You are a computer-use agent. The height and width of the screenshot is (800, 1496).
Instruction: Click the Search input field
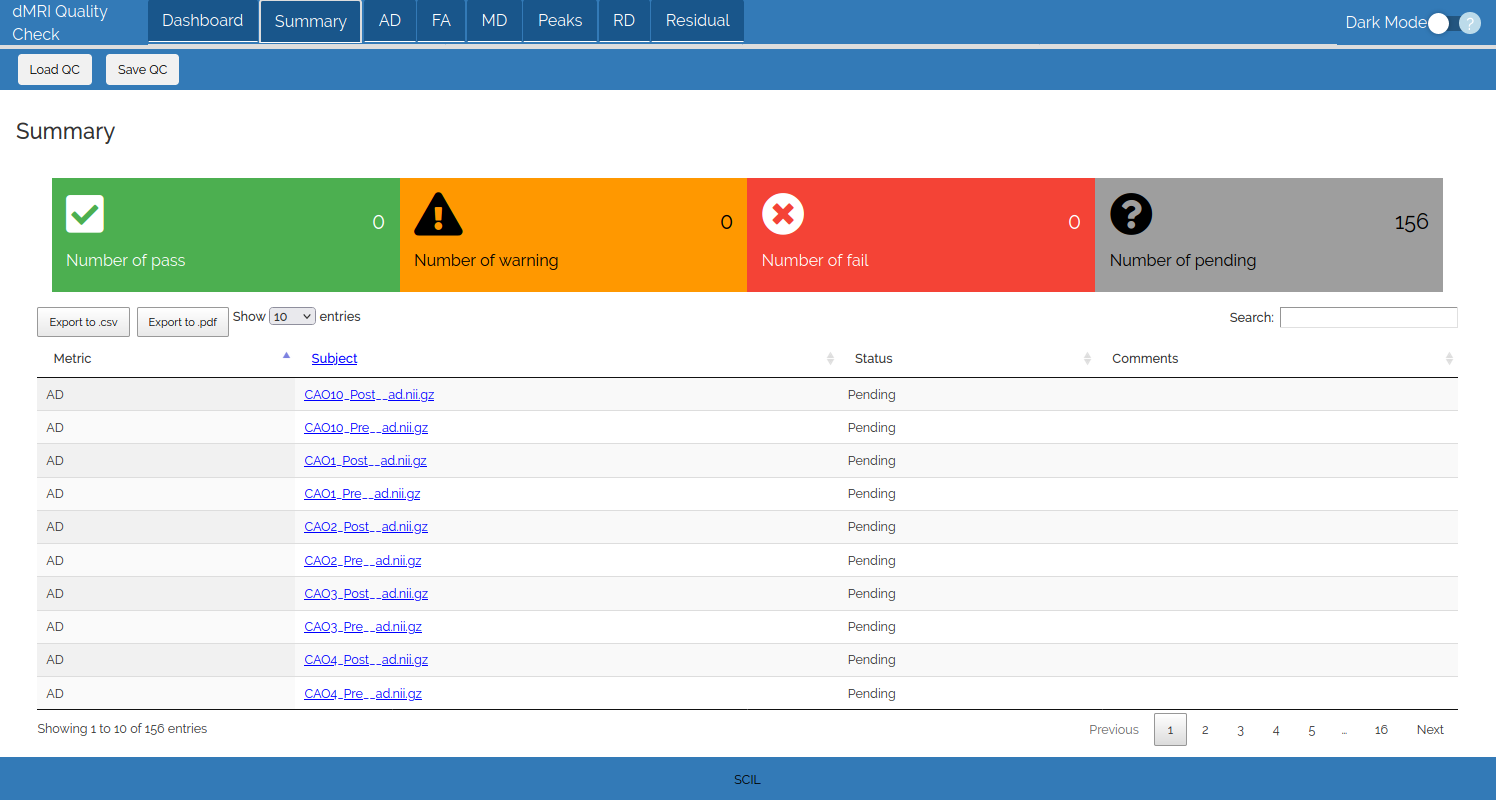[x=1368, y=317]
